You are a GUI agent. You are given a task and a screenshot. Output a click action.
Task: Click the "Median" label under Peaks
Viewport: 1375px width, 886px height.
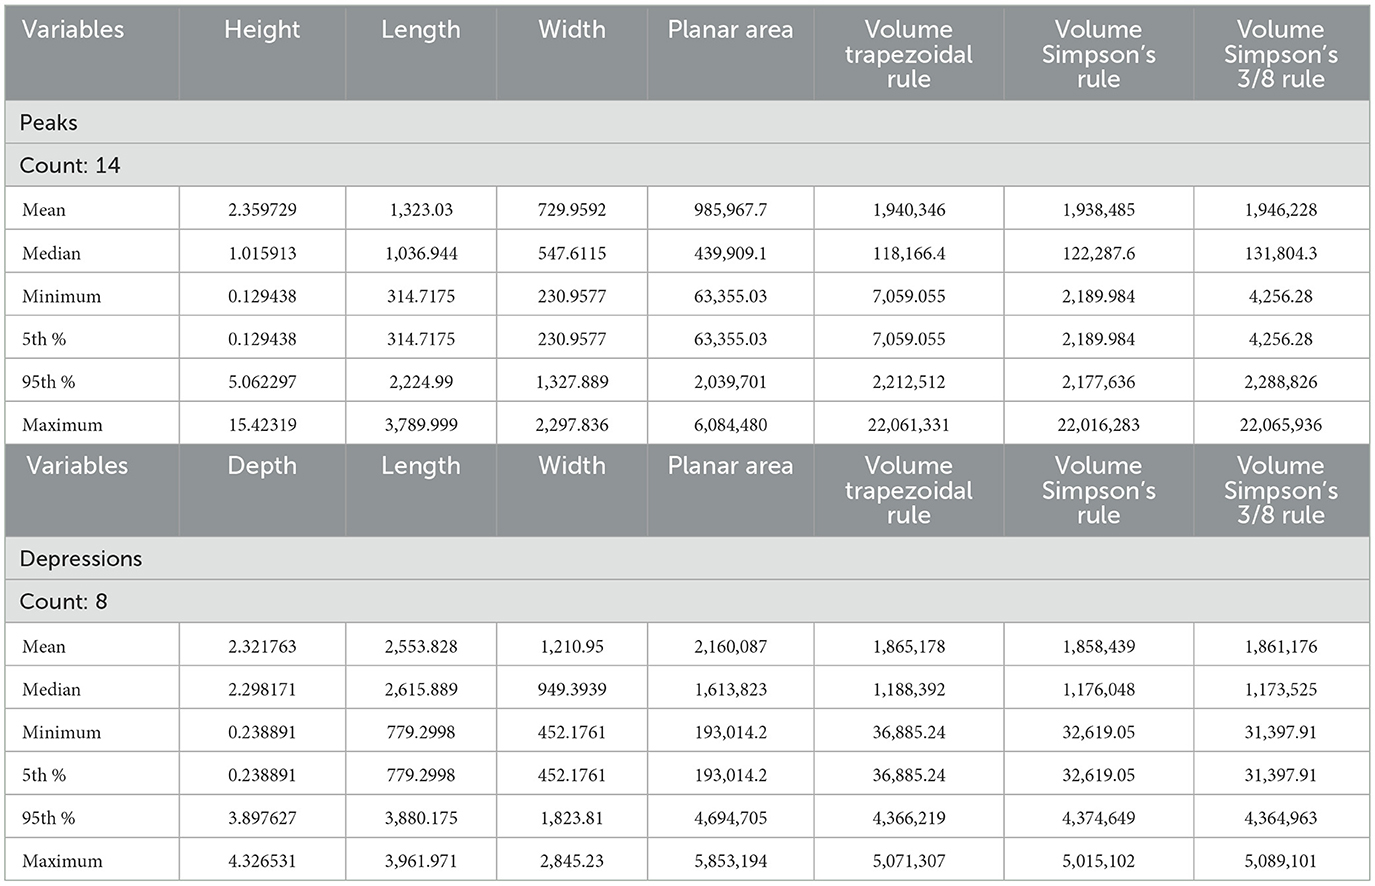pyautogui.click(x=51, y=253)
